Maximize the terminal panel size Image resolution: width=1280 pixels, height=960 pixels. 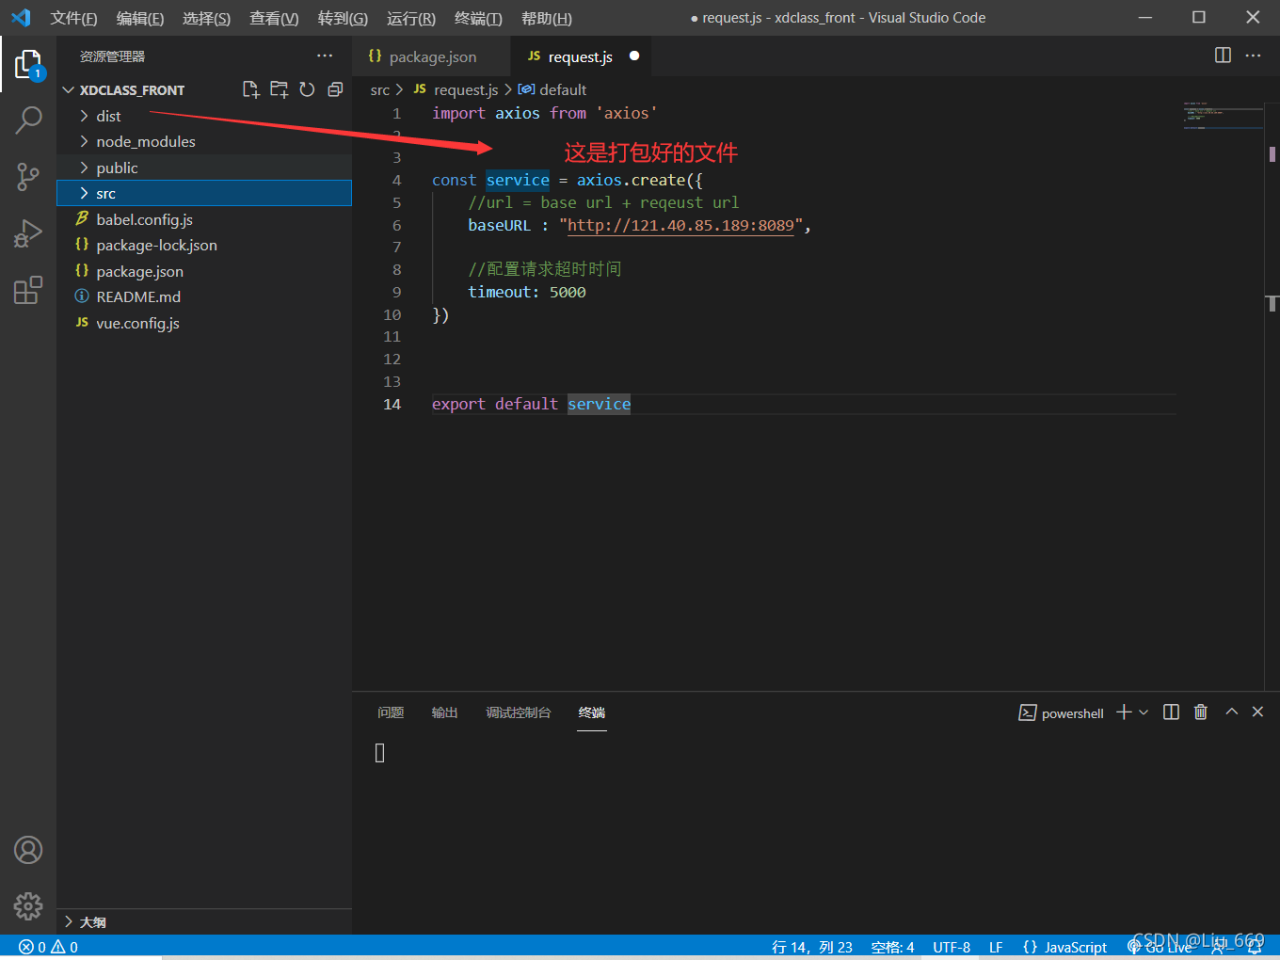point(1231,712)
